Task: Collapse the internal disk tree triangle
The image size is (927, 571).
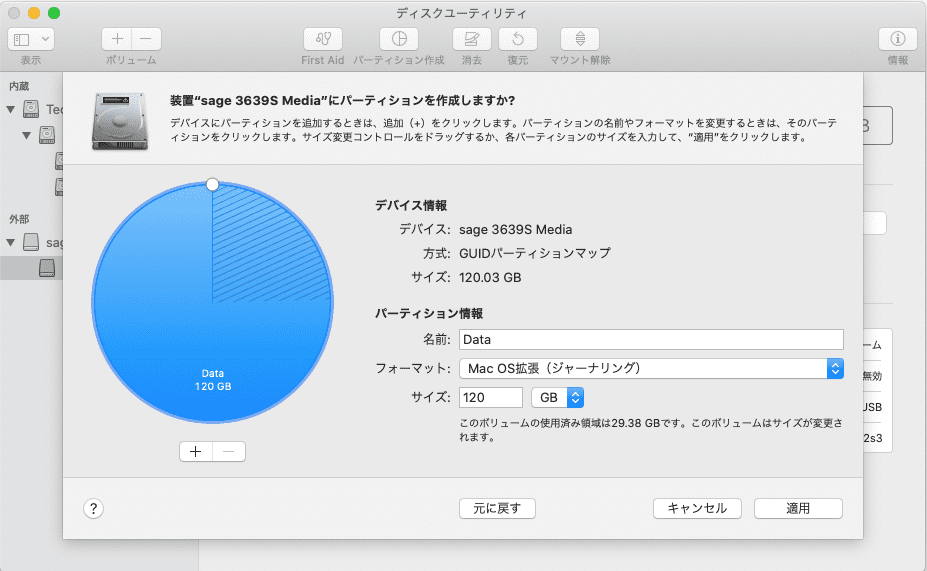Action: (x=11, y=109)
